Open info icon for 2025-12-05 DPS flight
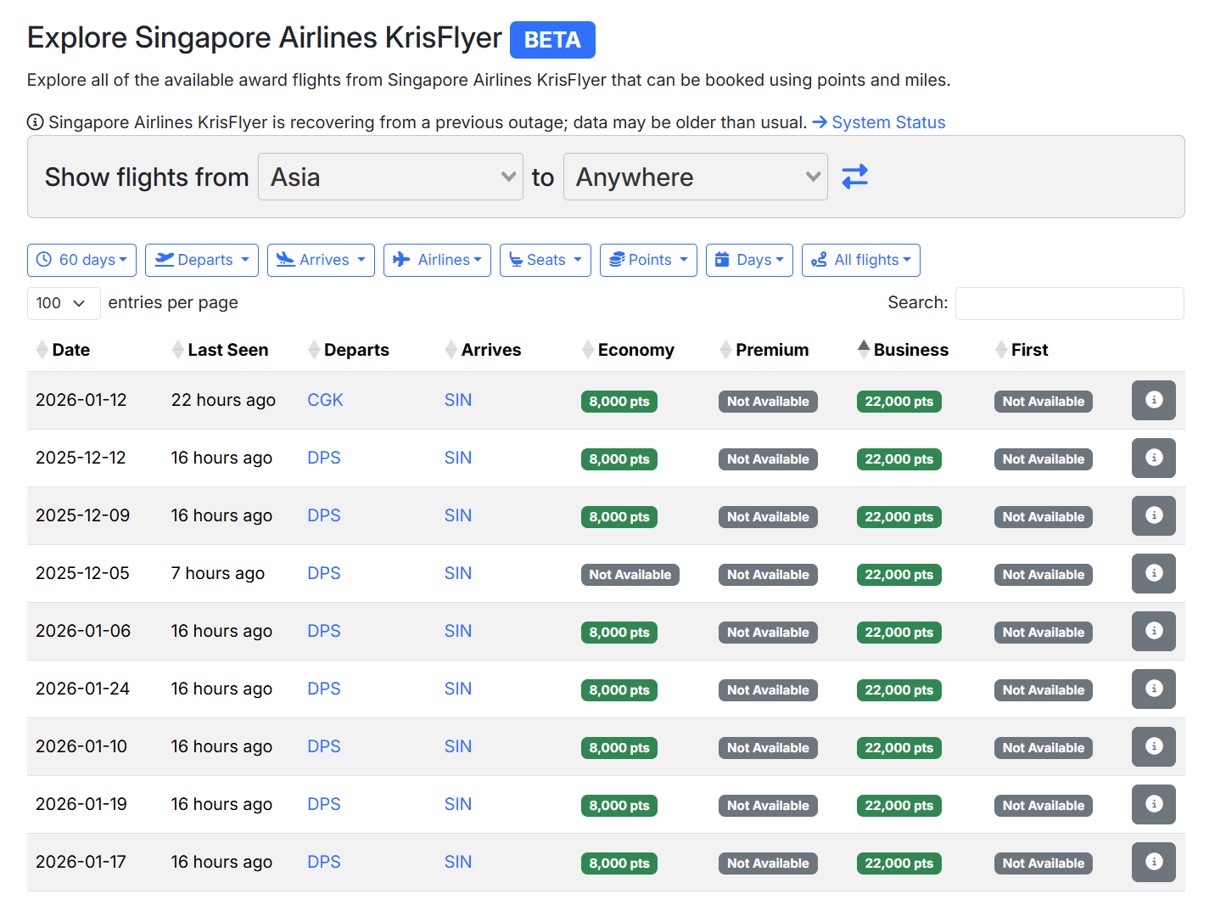Viewport: 1226px width, 900px height. (1153, 573)
